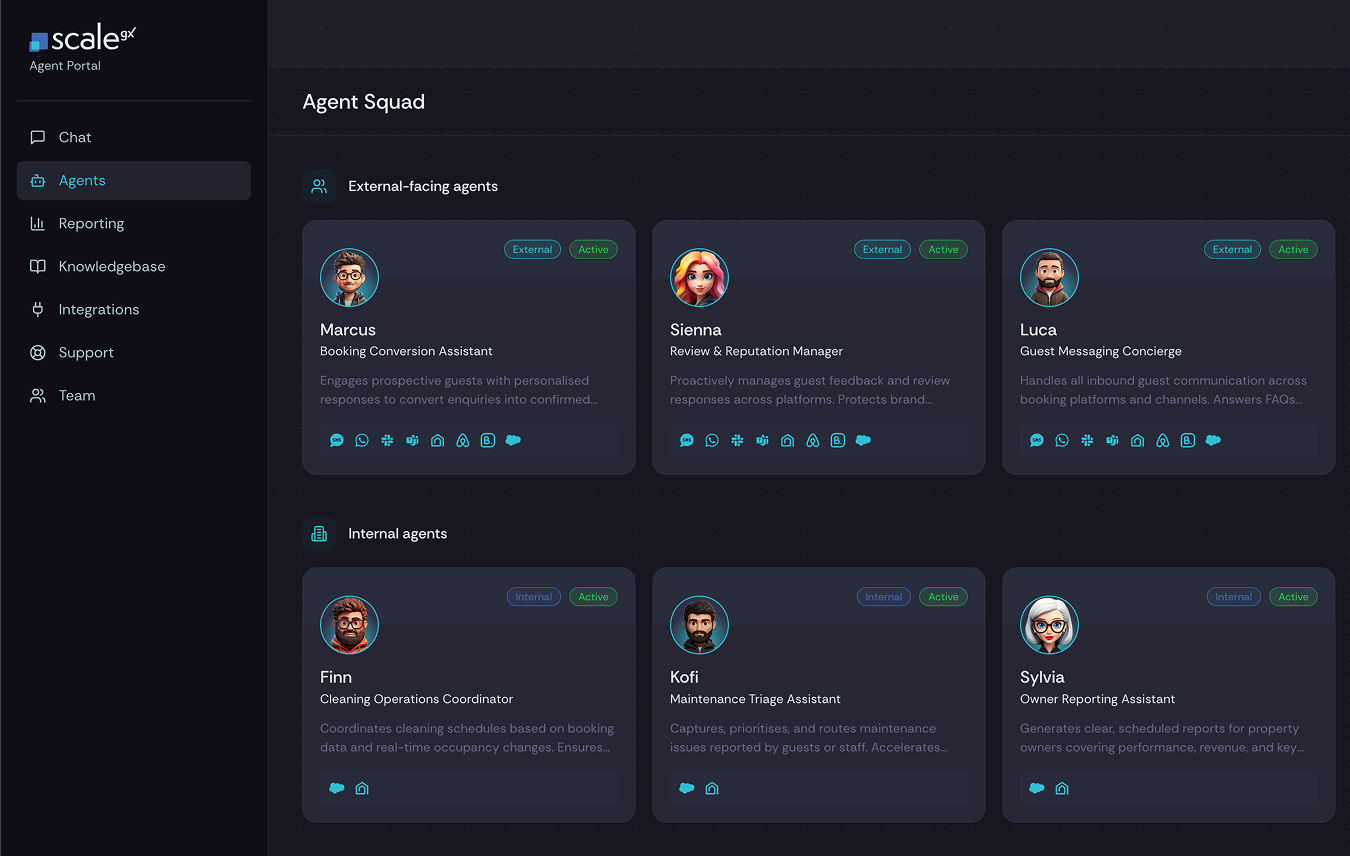Open the Chat section in the sidebar
The image size is (1350, 856).
pos(134,137)
